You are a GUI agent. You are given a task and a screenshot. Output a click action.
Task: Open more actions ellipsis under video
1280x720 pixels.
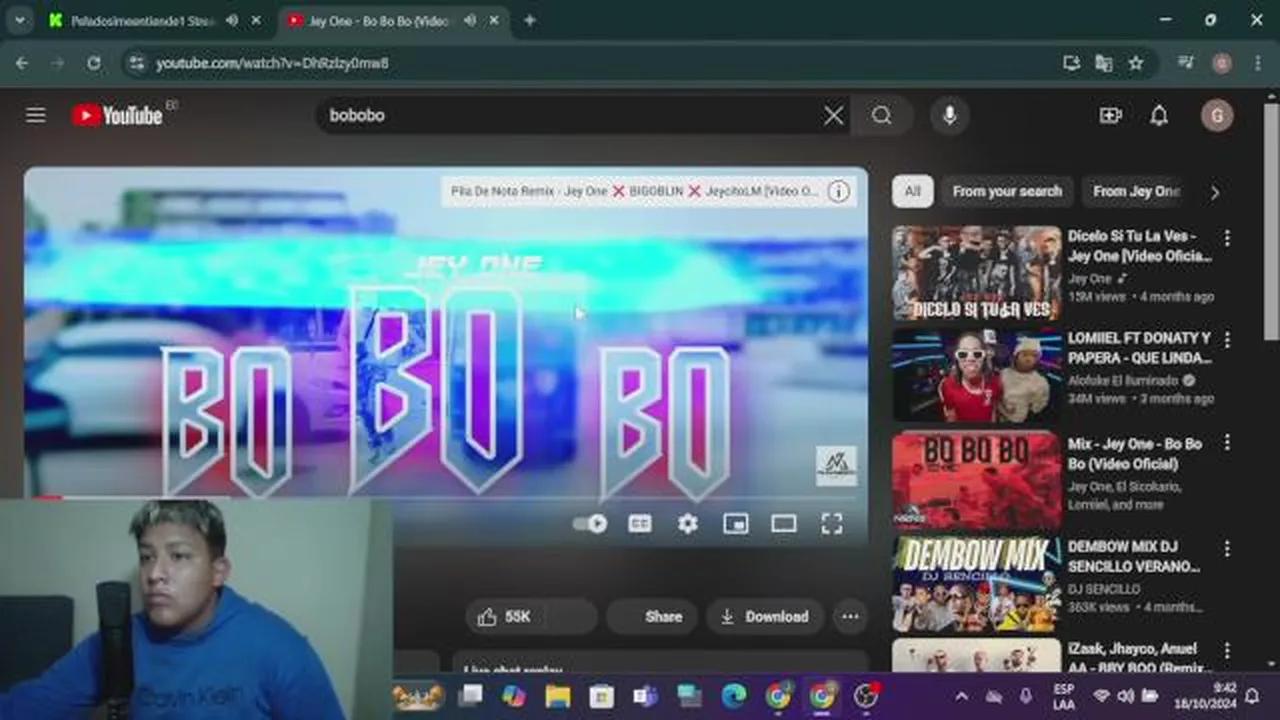850,617
